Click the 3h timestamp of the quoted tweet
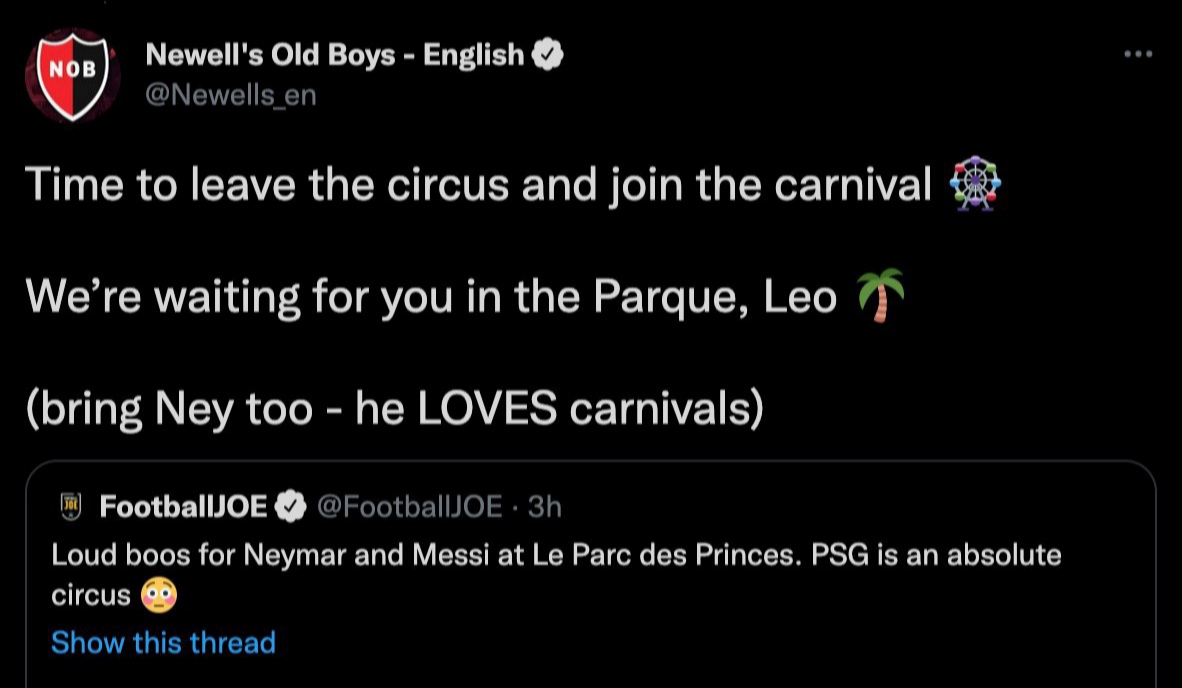Image resolution: width=1182 pixels, height=688 pixels. (x=545, y=507)
